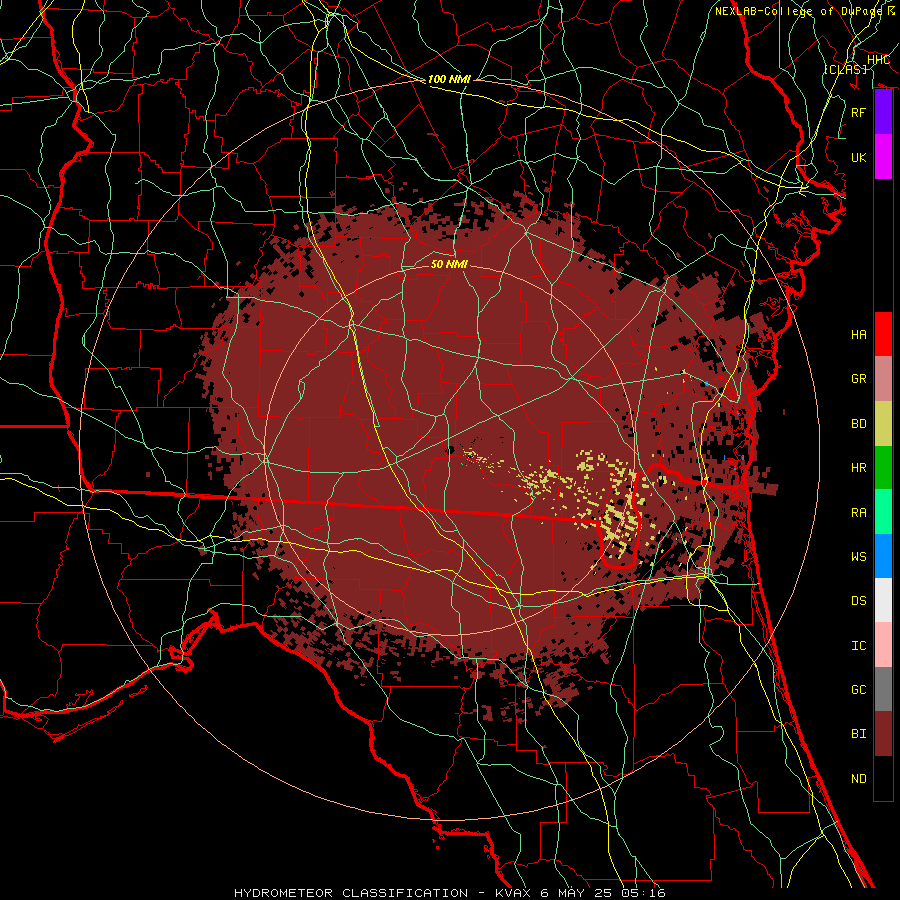
Task: Click the GC gray legend swatch
Action: pyautogui.click(x=883, y=689)
